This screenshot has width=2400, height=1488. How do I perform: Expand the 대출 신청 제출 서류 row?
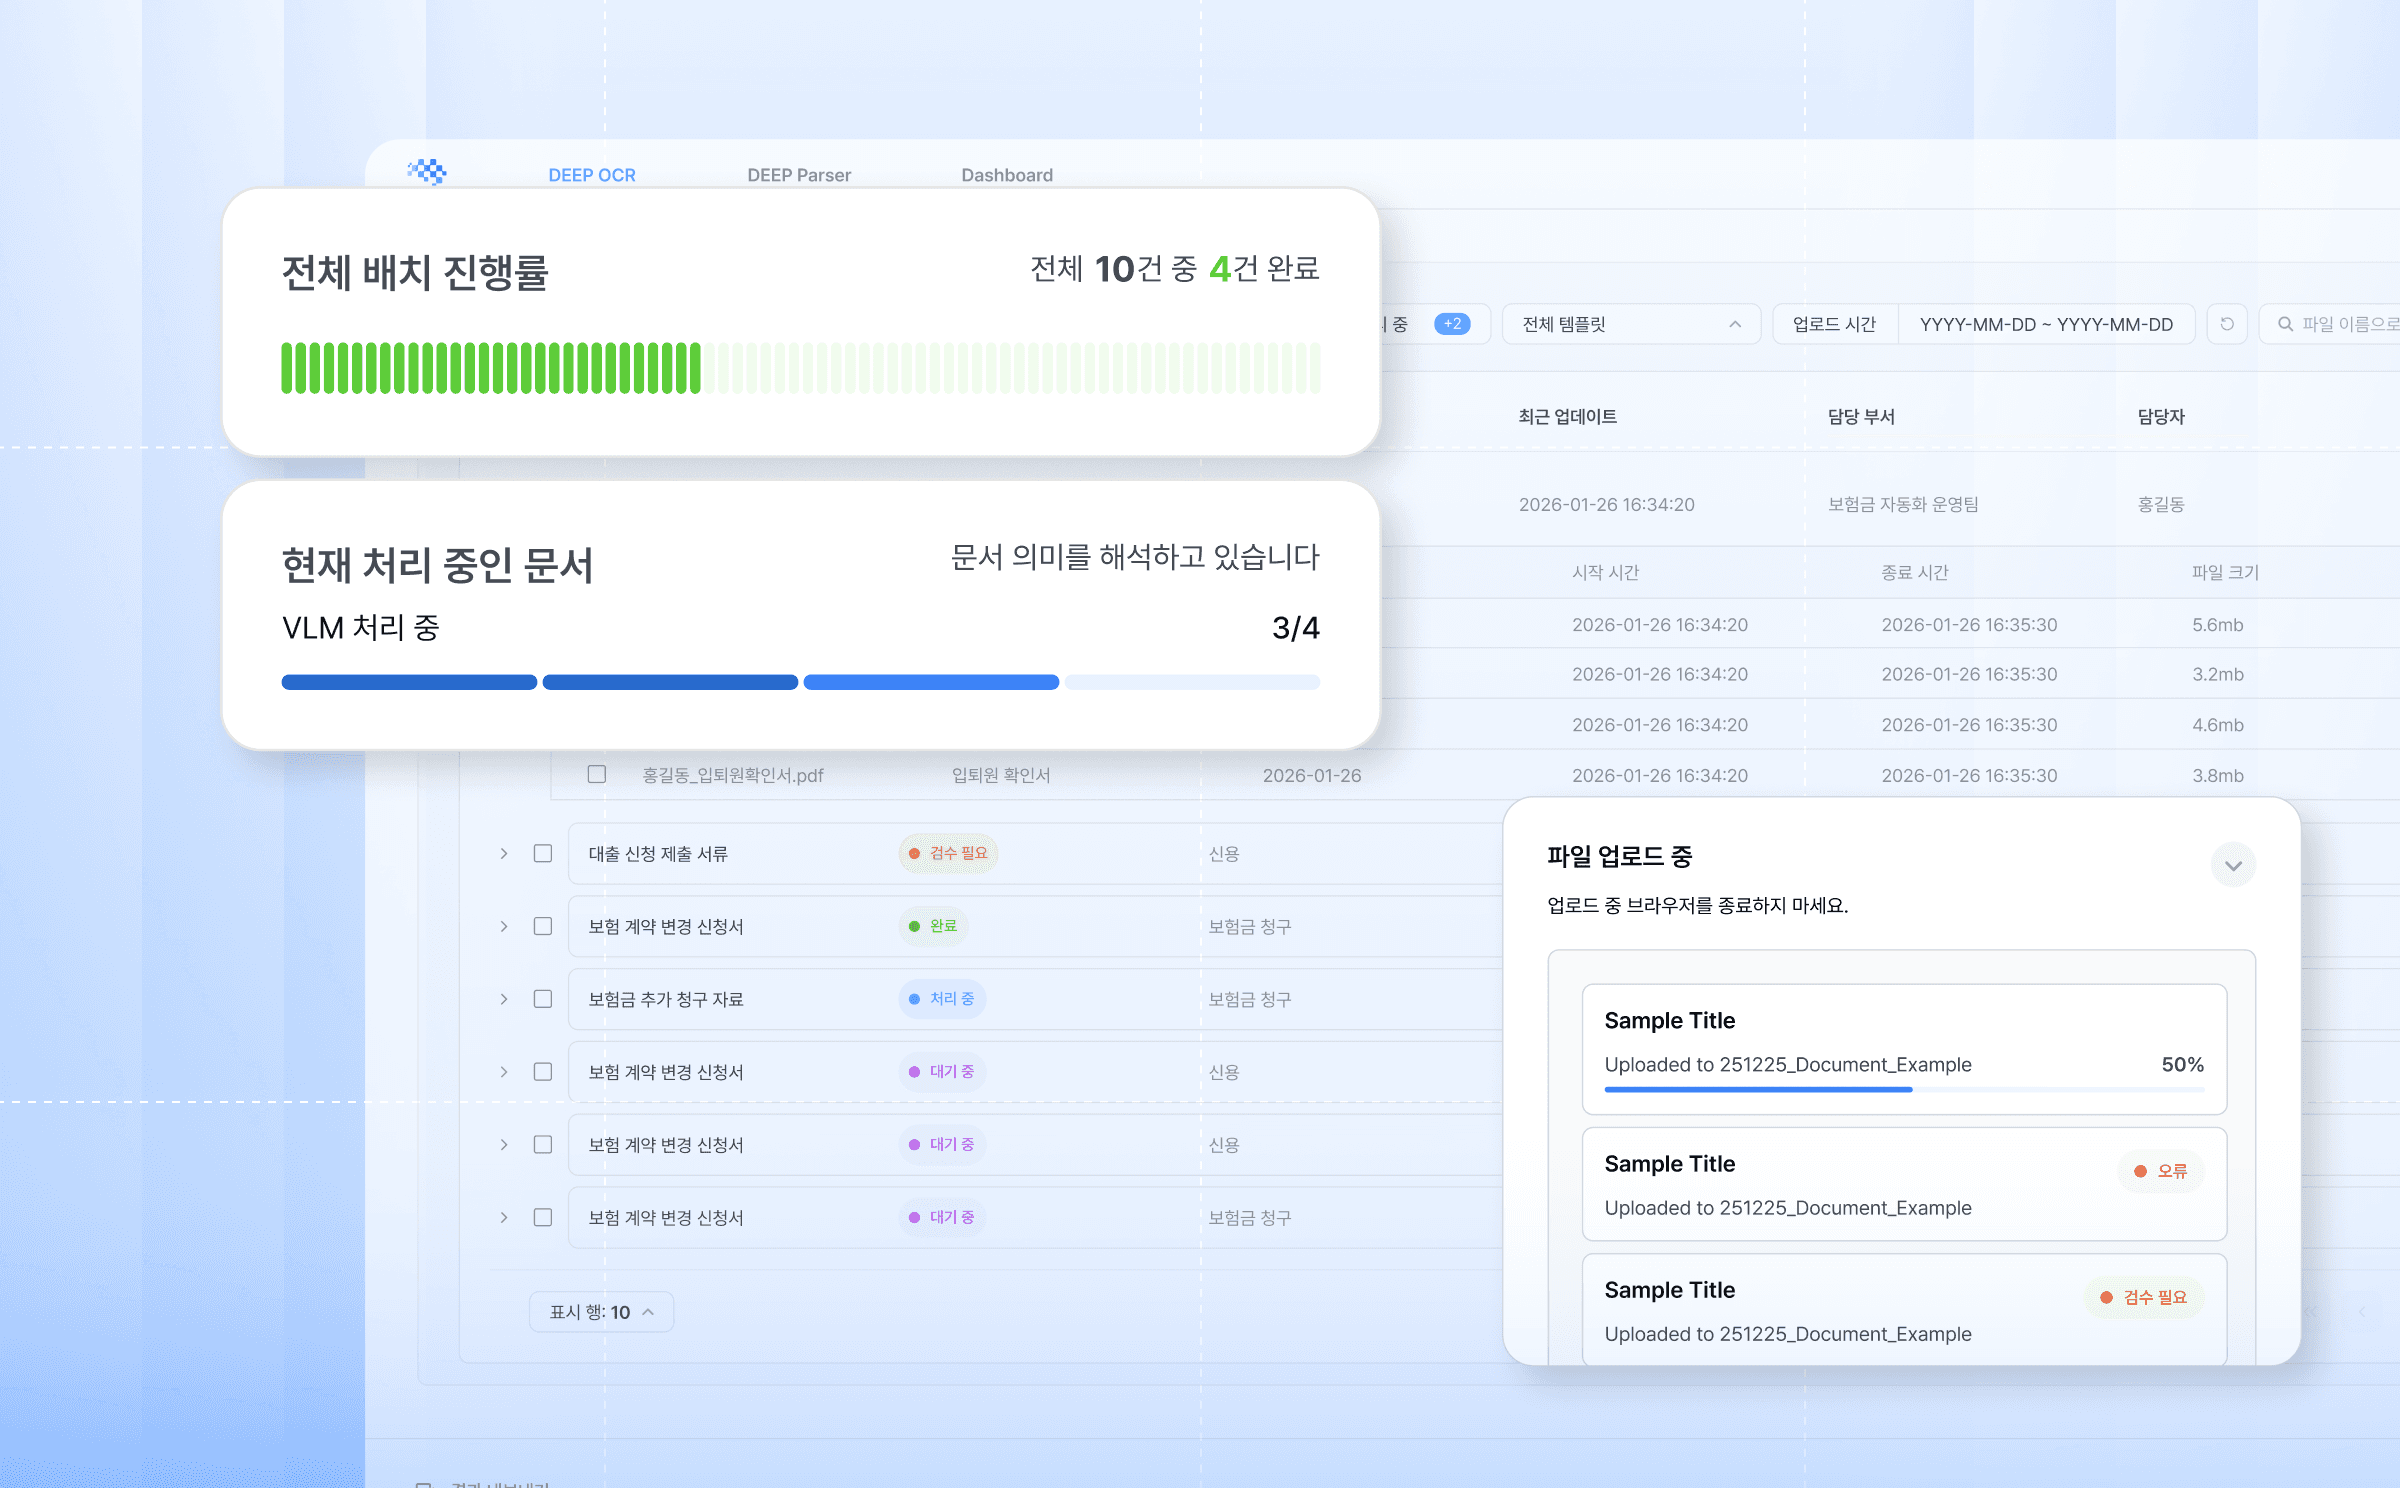tap(504, 853)
